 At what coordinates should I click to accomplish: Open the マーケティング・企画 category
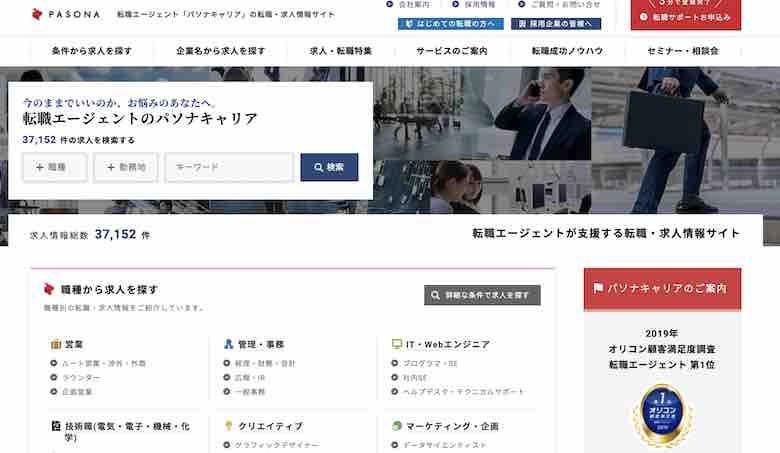pyautogui.click(x=452, y=426)
